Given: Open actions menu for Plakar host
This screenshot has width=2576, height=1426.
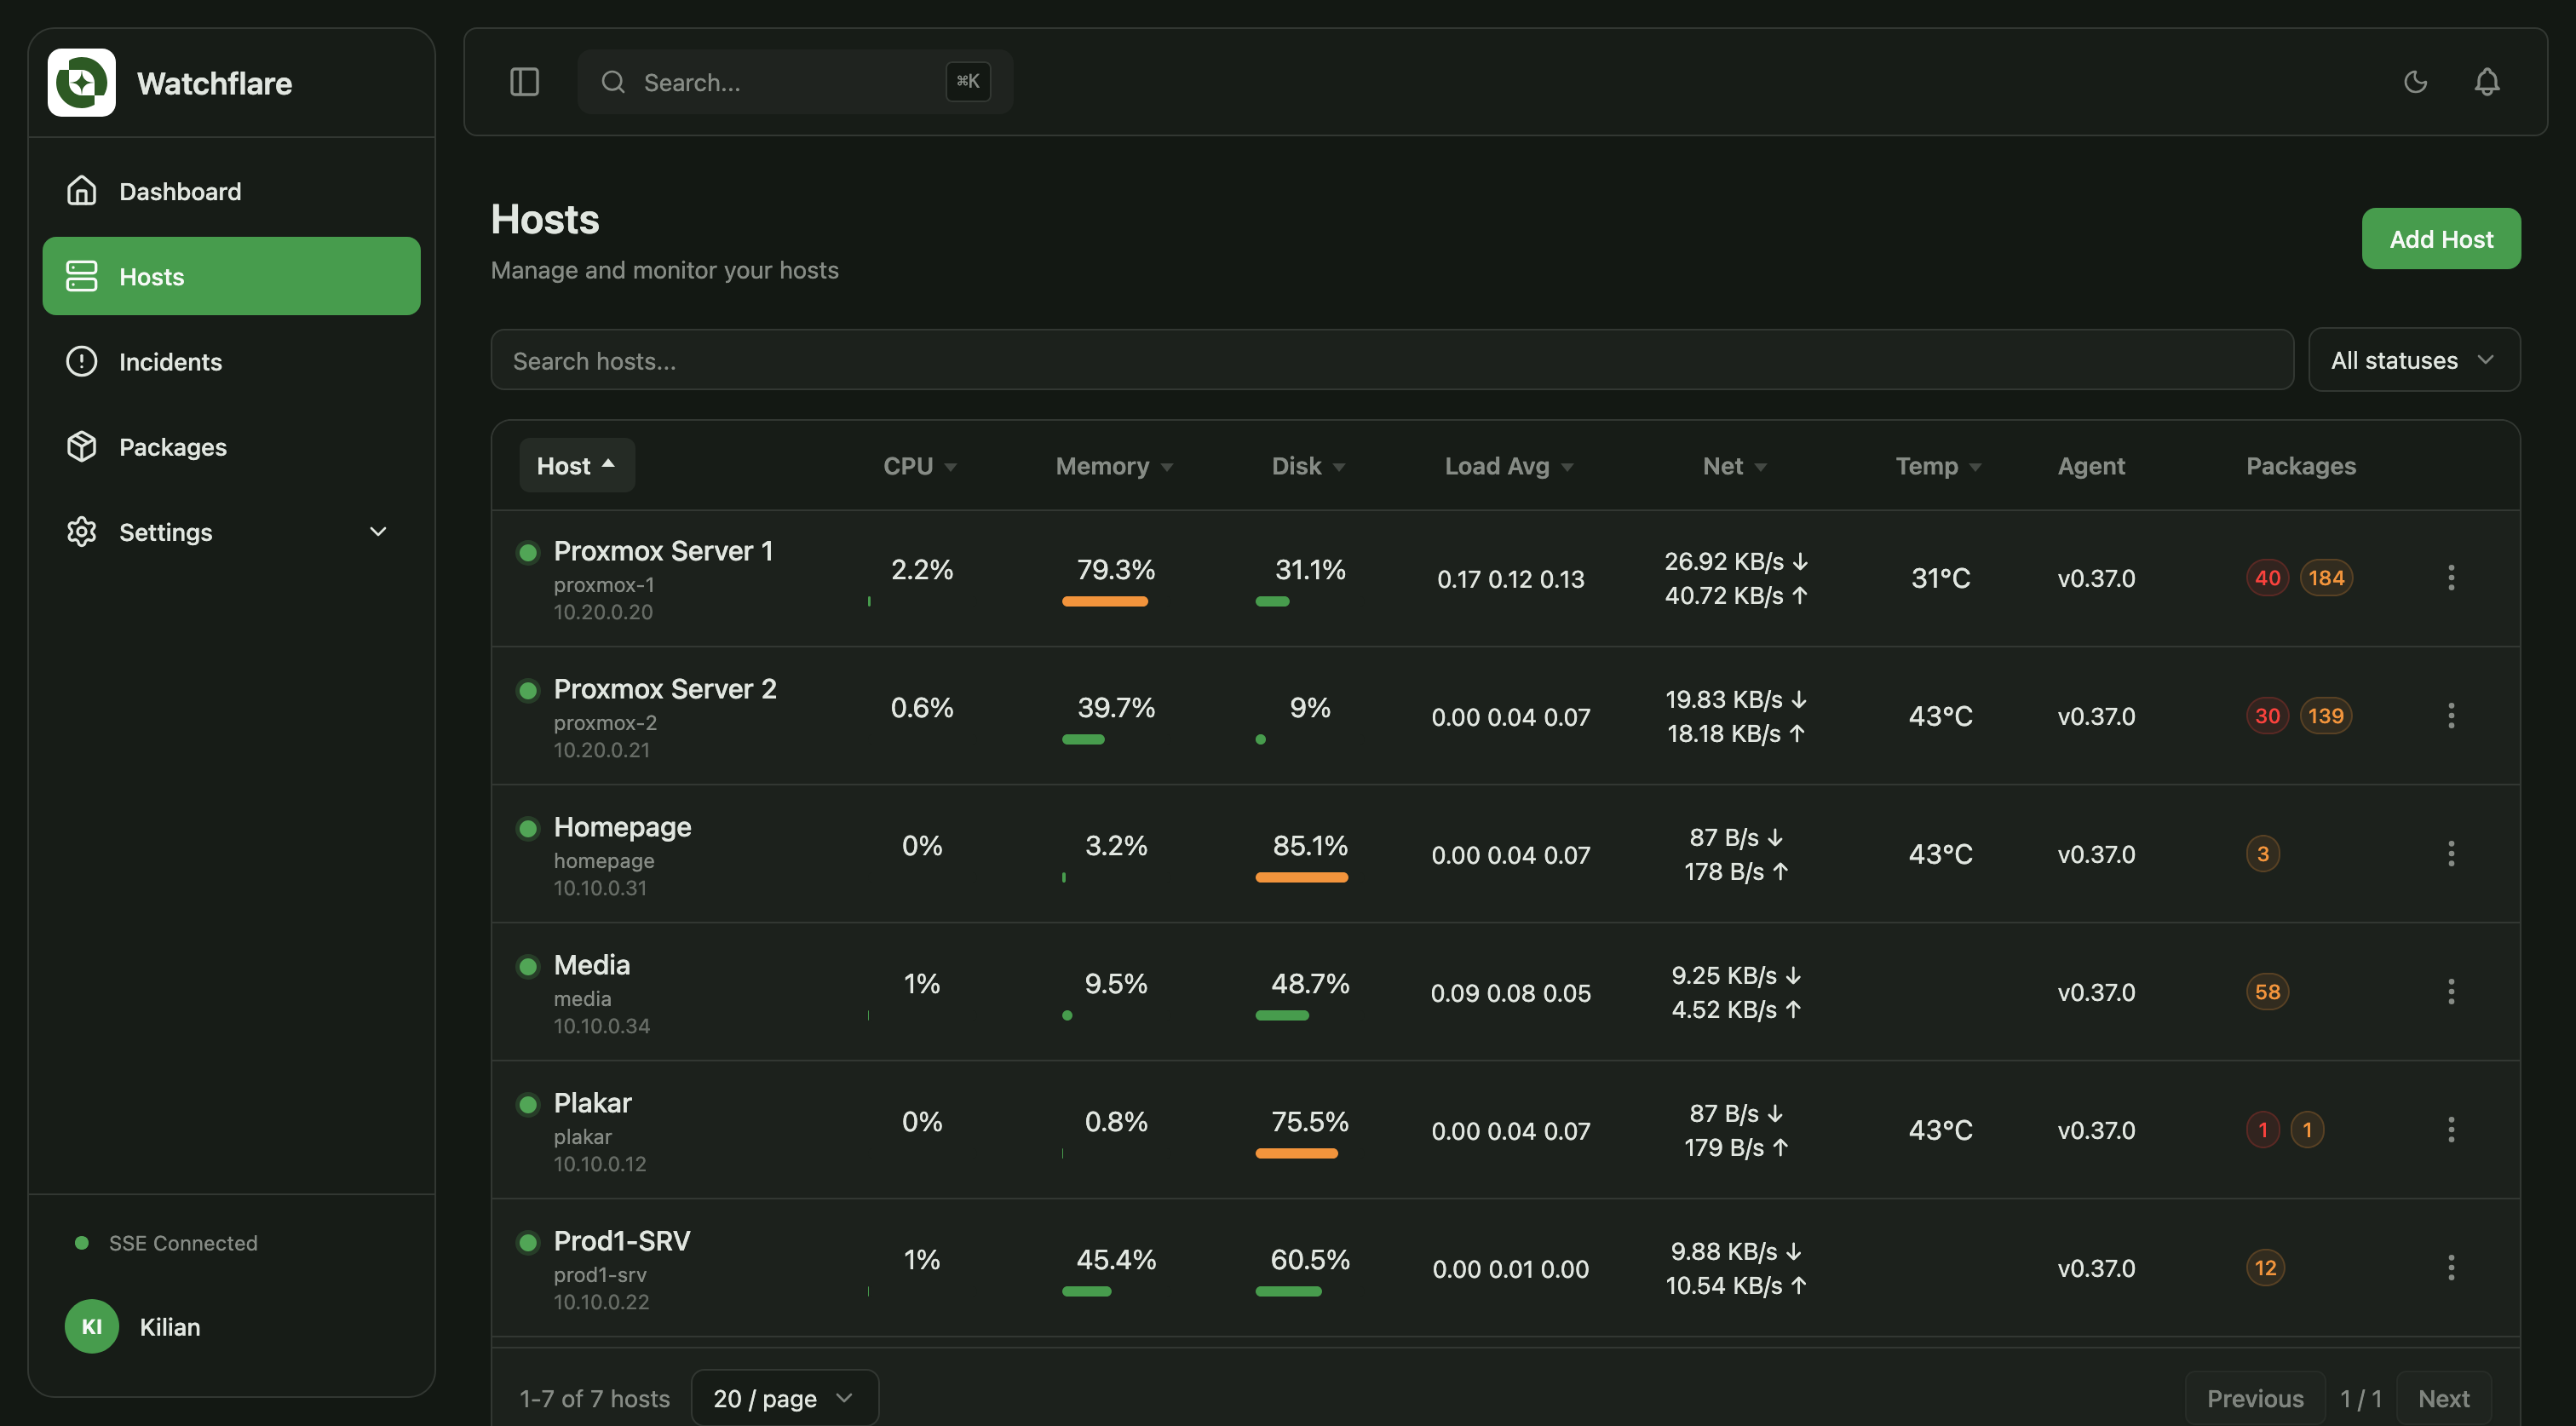Looking at the screenshot, I should pyautogui.click(x=2450, y=1129).
